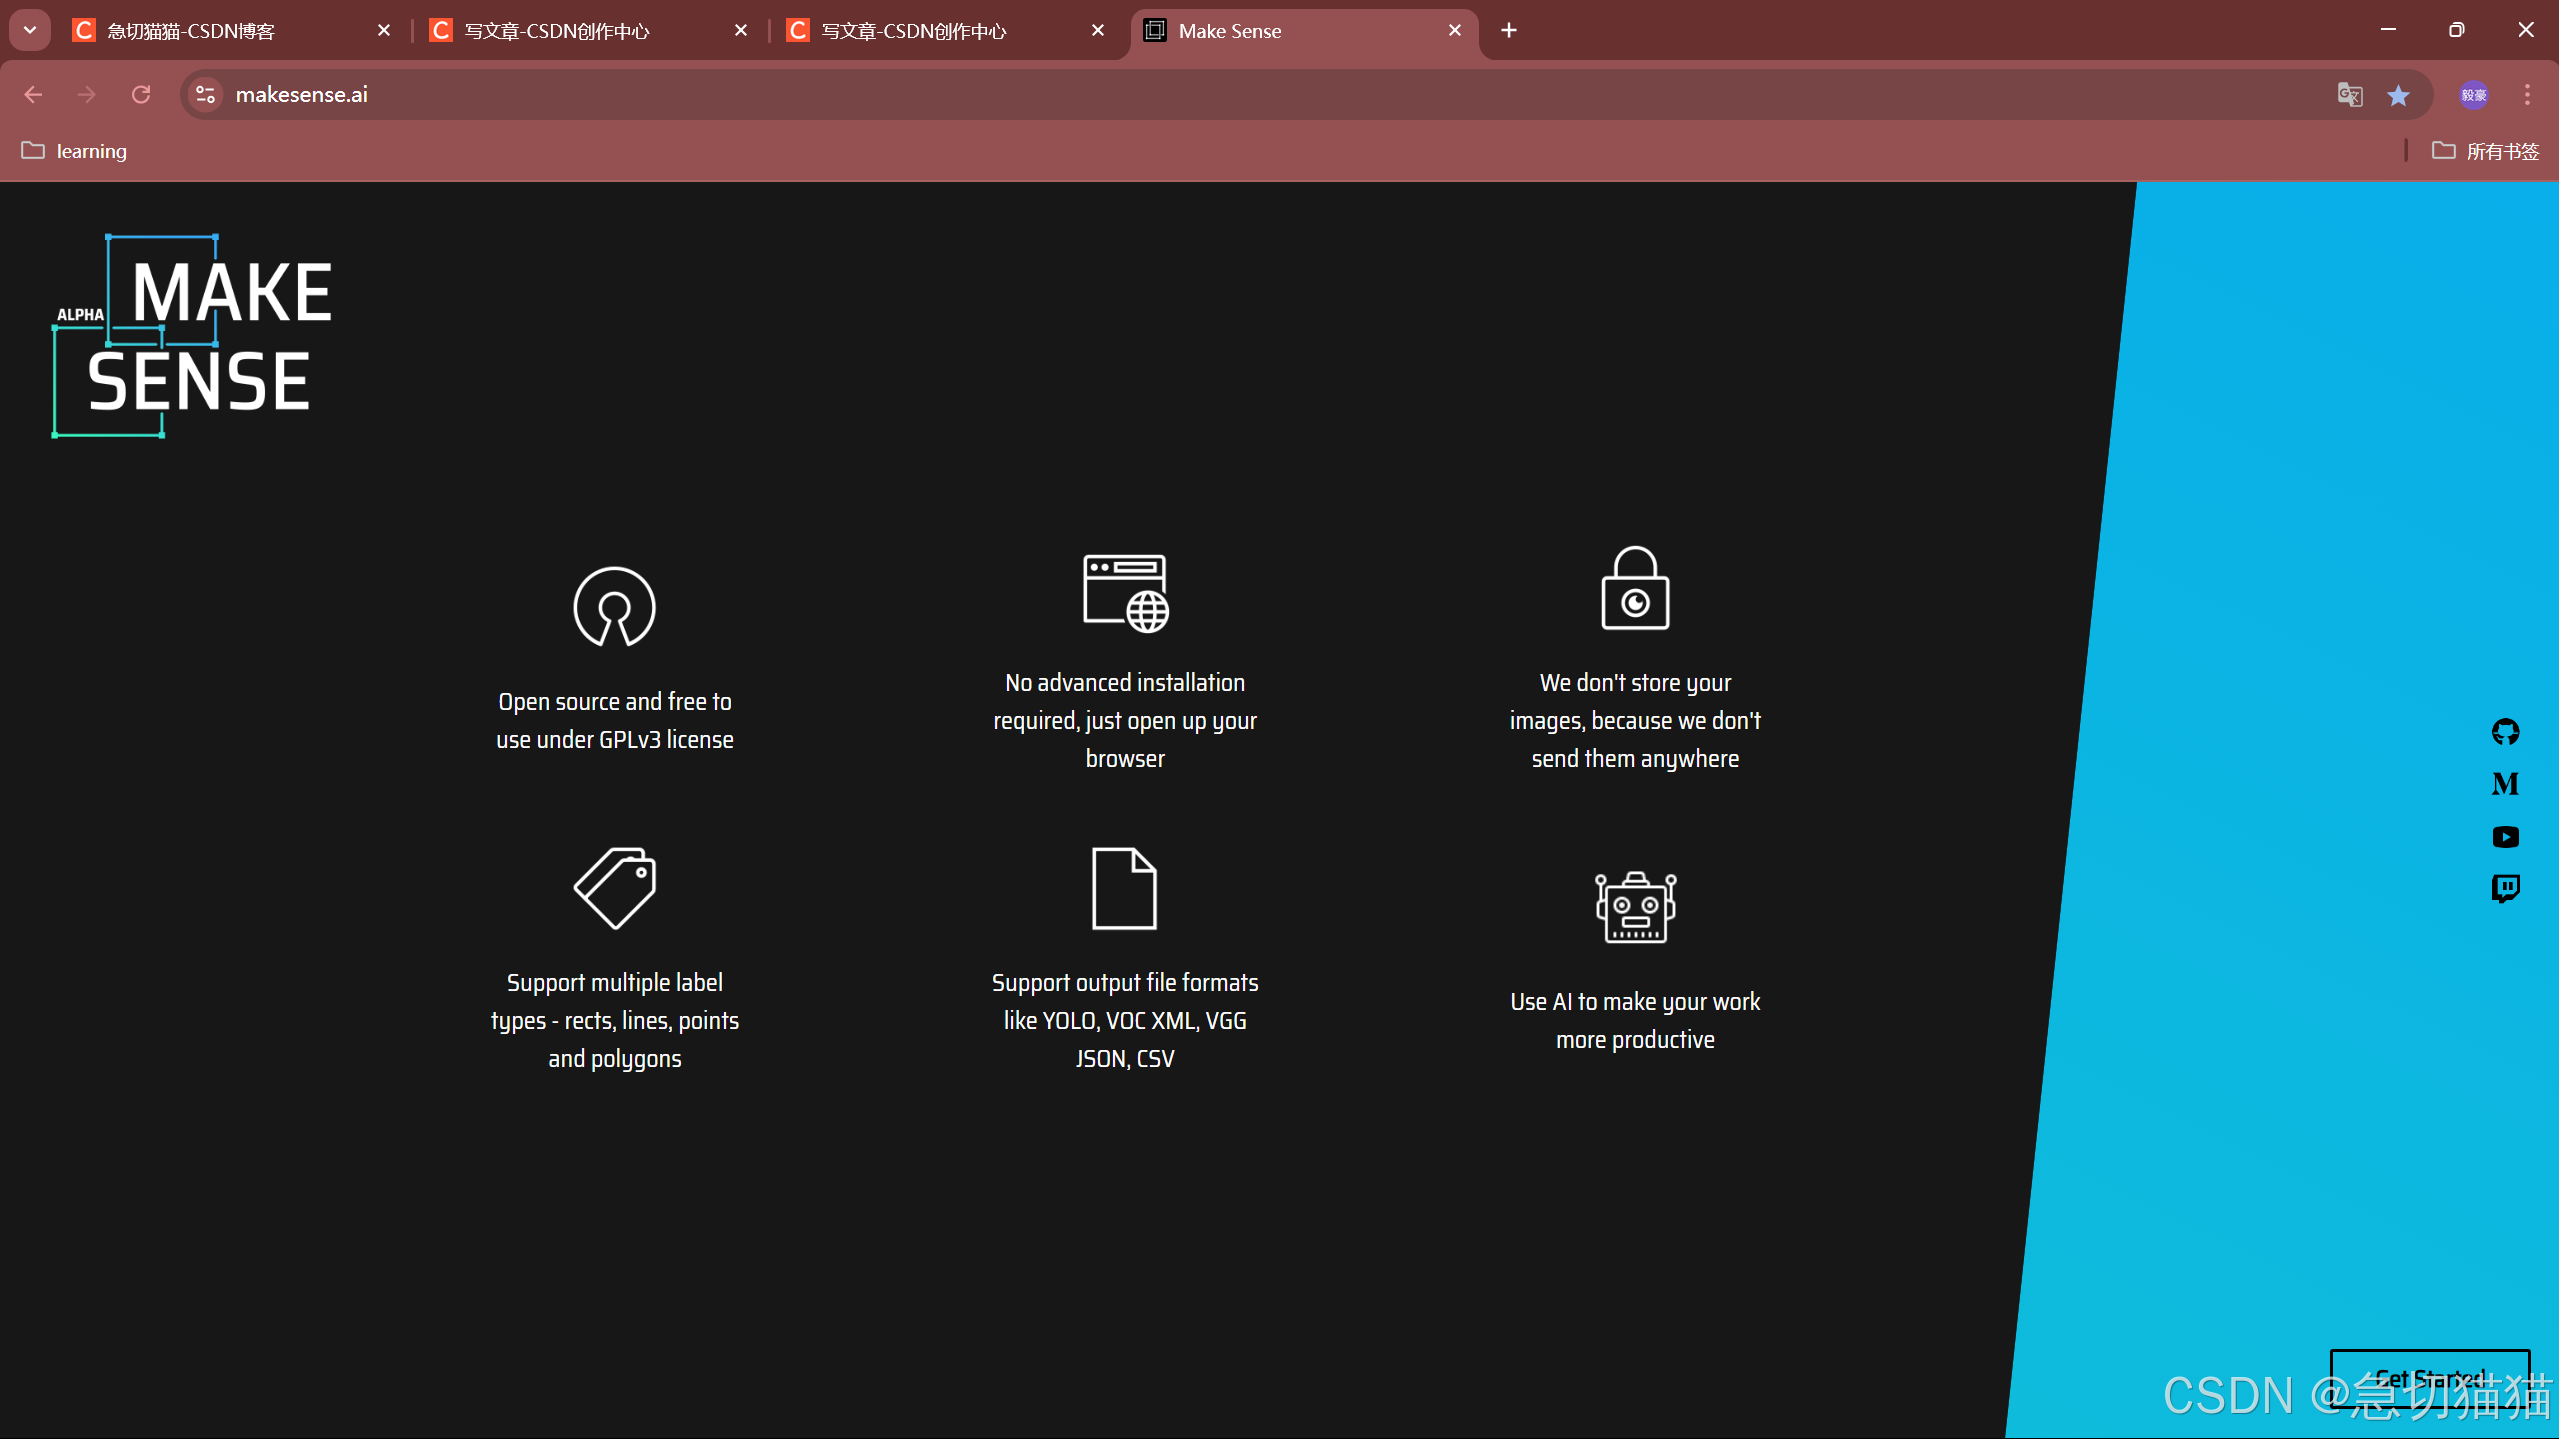Open the GitHub icon link
The width and height of the screenshot is (2559, 1439).
point(2505,732)
